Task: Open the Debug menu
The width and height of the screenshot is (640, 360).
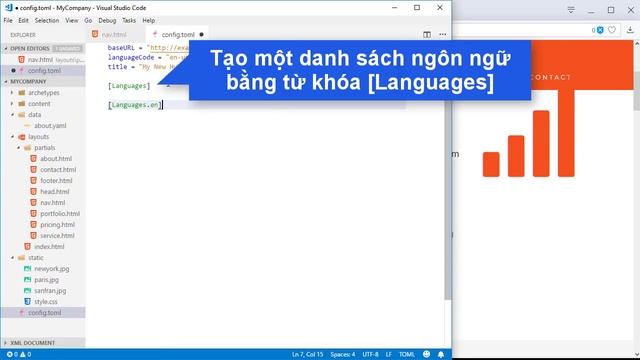Action: (x=107, y=20)
